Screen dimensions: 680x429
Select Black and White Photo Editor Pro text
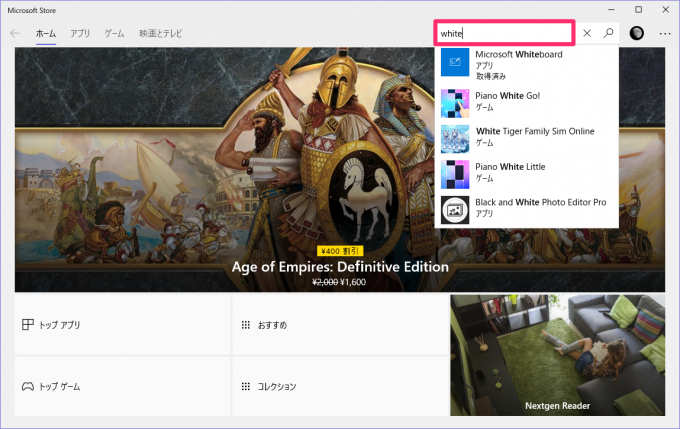[x=541, y=202]
